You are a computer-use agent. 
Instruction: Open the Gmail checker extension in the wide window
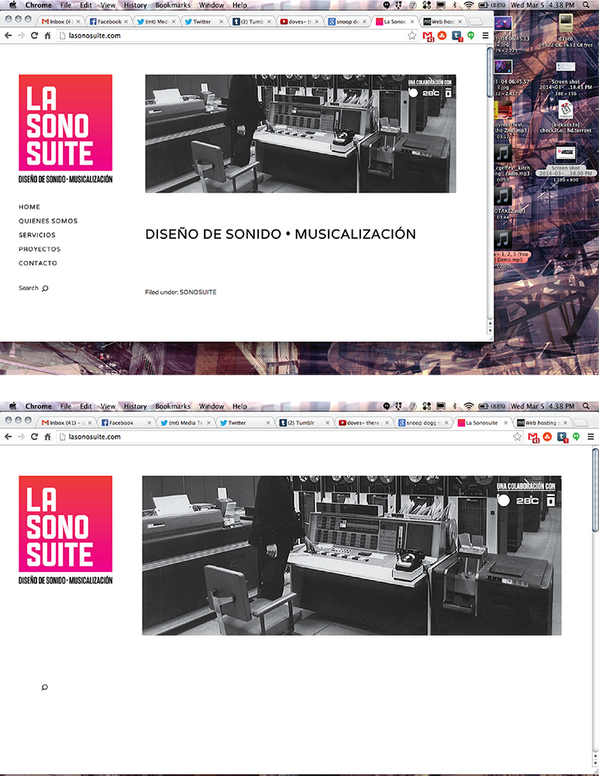[x=533, y=437]
